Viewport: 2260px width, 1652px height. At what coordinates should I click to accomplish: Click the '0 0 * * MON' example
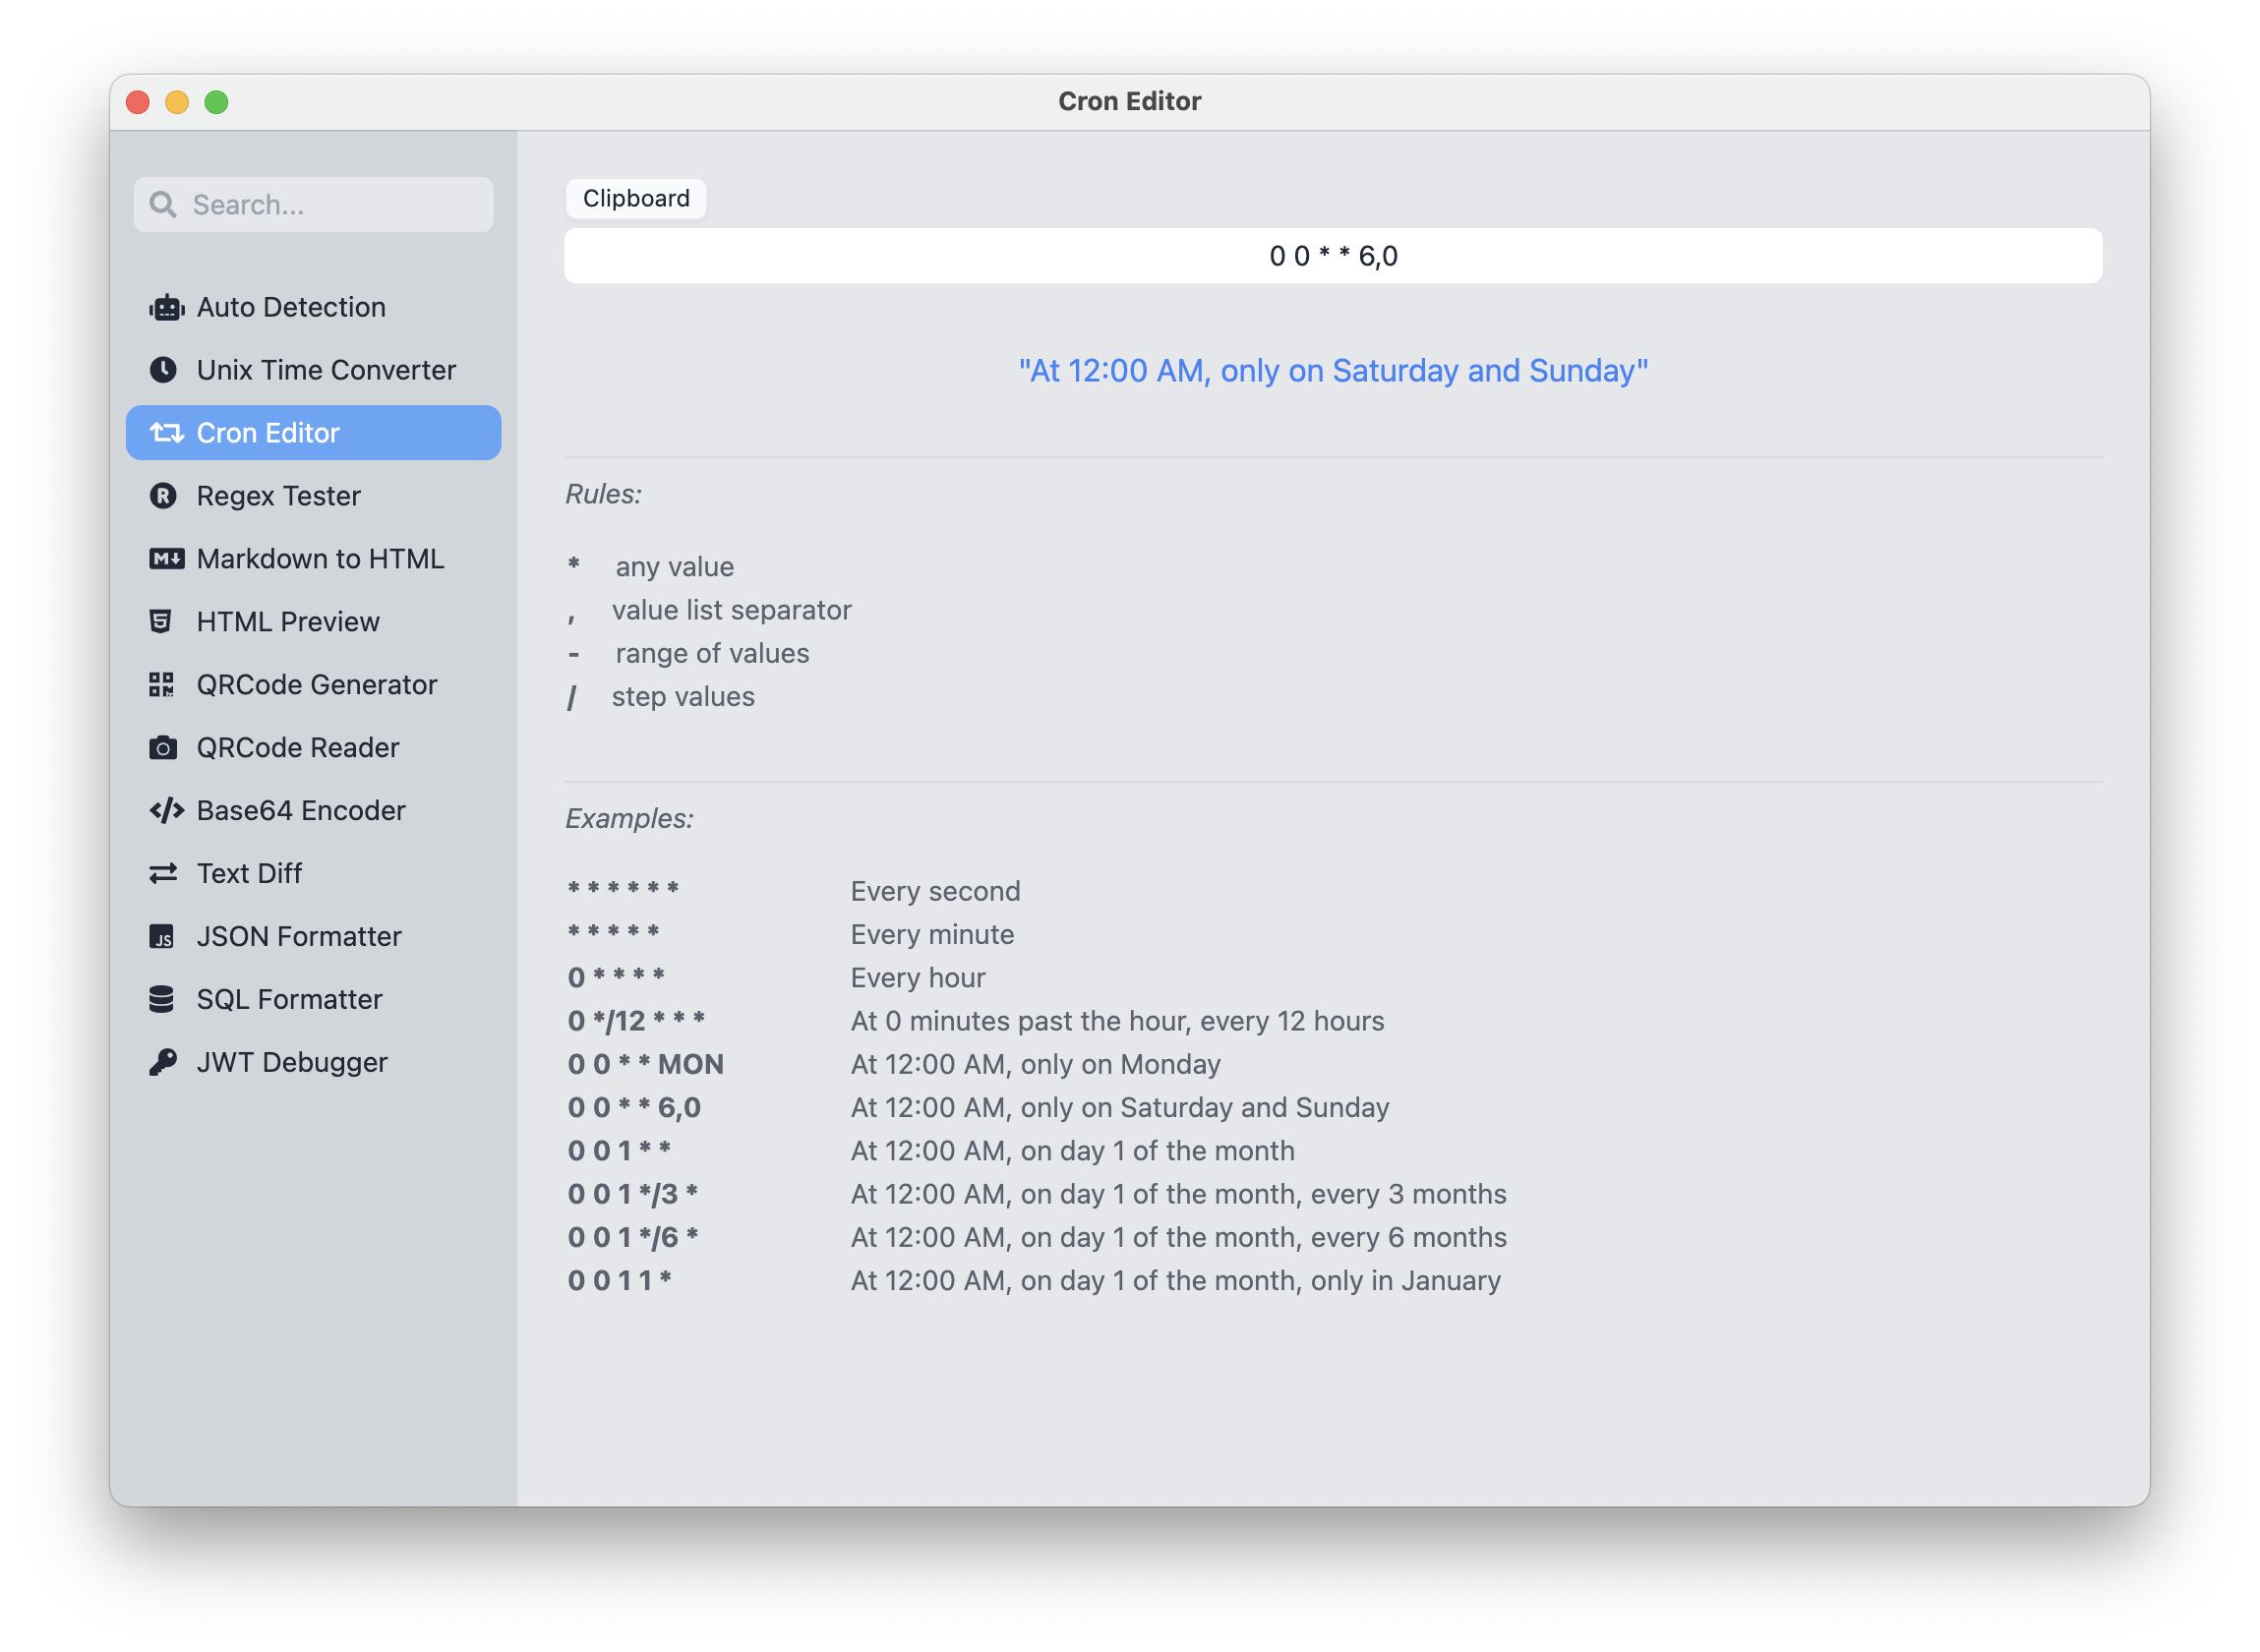click(x=645, y=1064)
